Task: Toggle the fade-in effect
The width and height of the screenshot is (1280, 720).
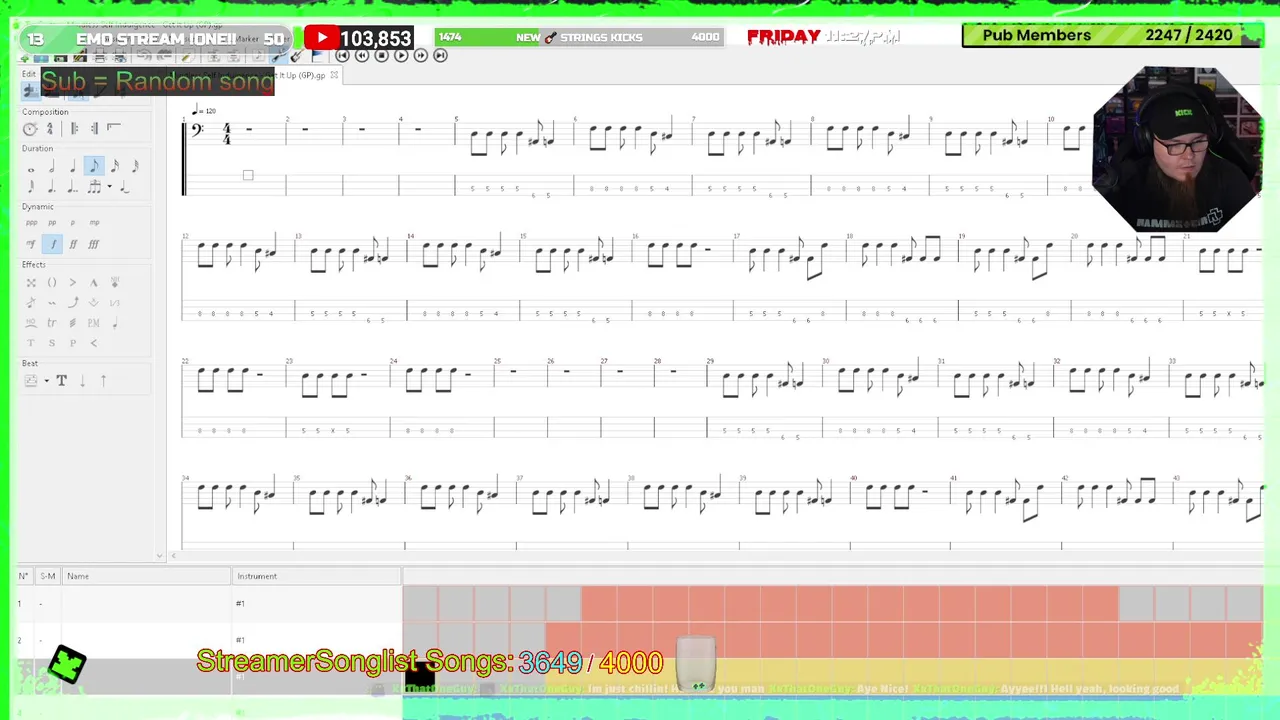Action: click(x=94, y=343)
